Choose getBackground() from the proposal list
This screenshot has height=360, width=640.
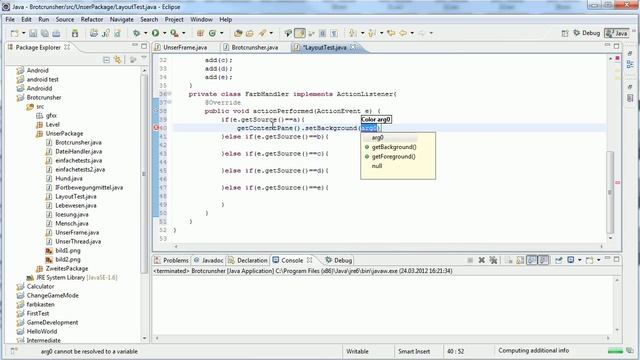[394, 147]
